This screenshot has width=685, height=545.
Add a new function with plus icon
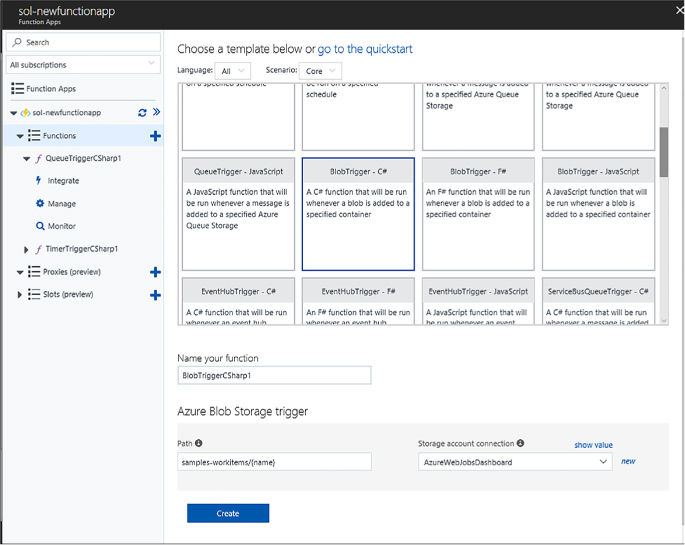(x=155, y=136)
